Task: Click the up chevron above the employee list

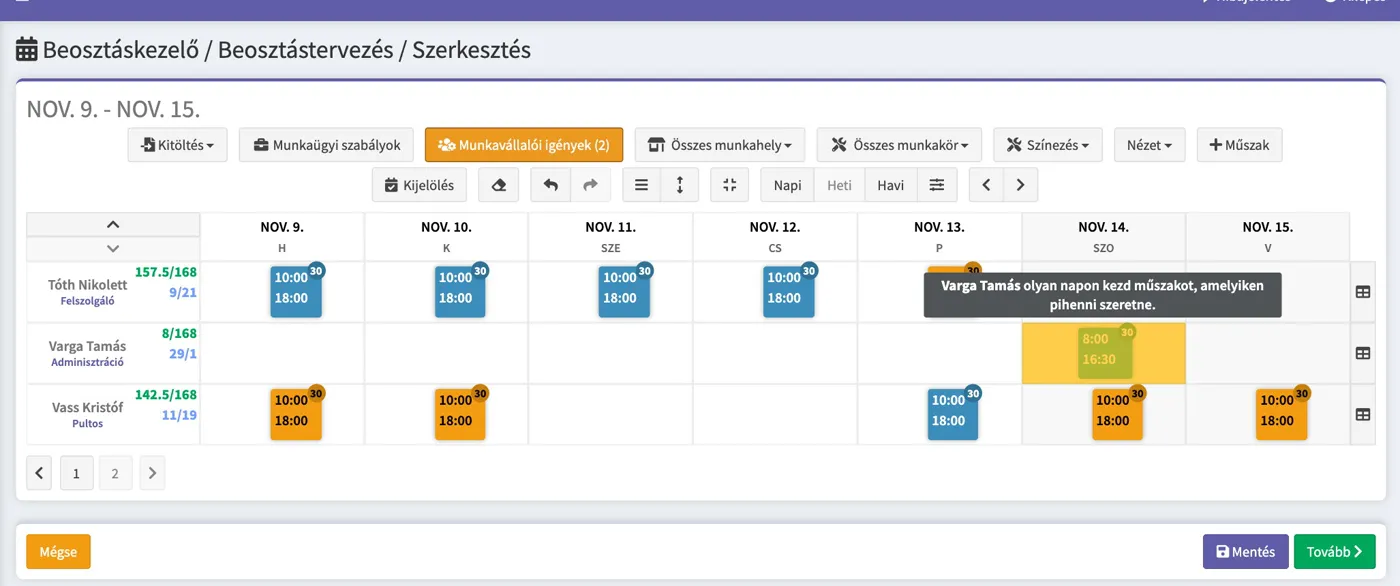Action: 113,225
